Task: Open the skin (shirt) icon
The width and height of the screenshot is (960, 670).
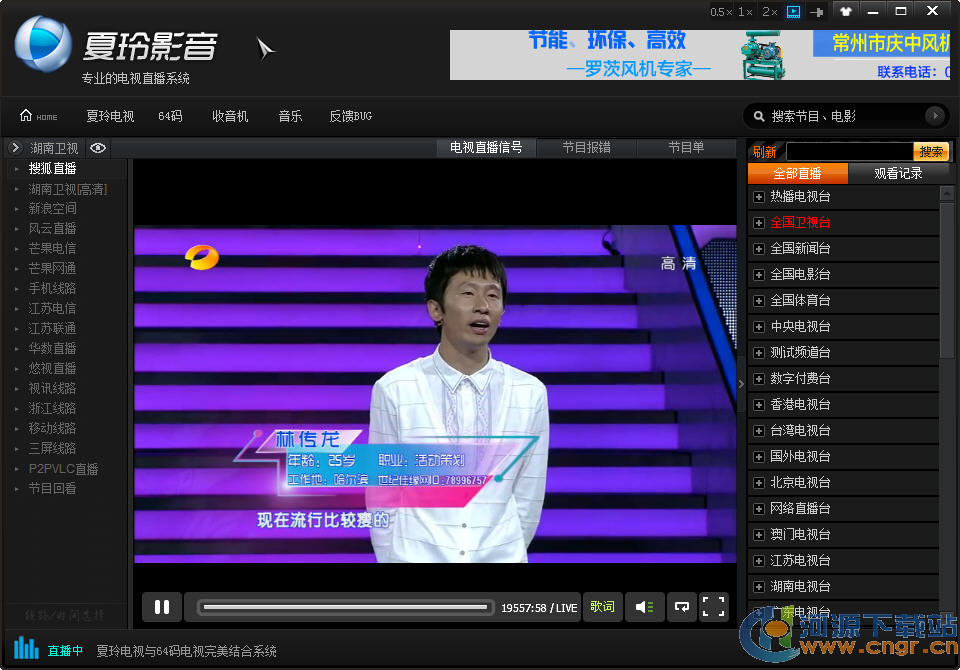Action: (846, 11)
